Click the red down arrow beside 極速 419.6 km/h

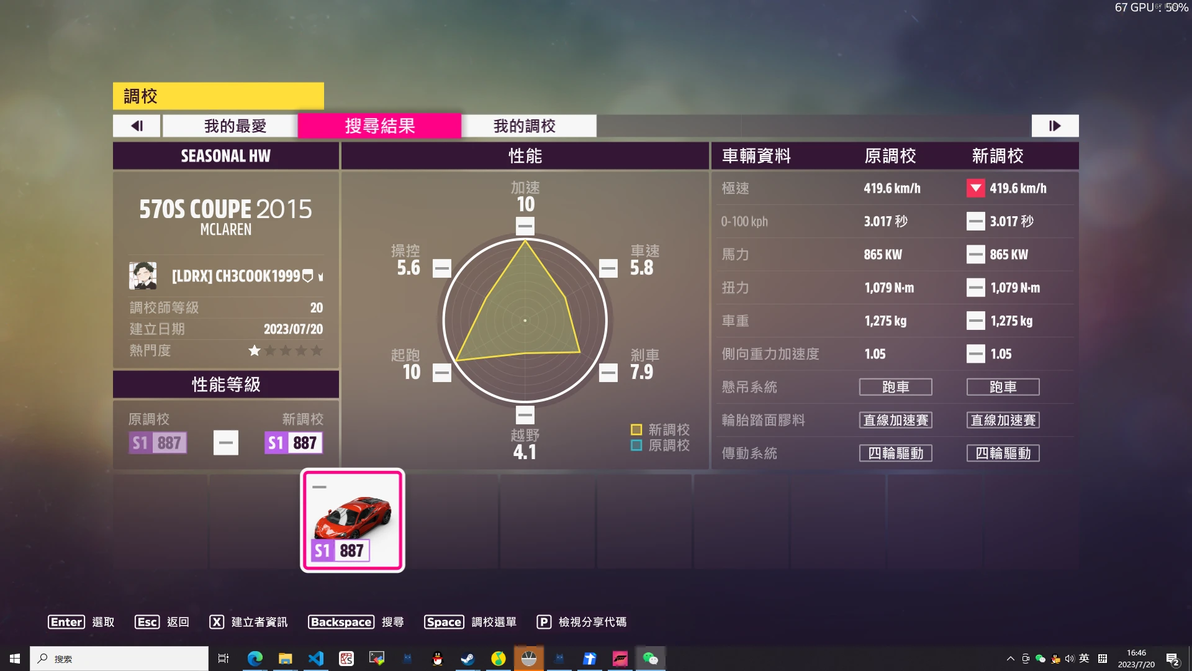(975, 188)
